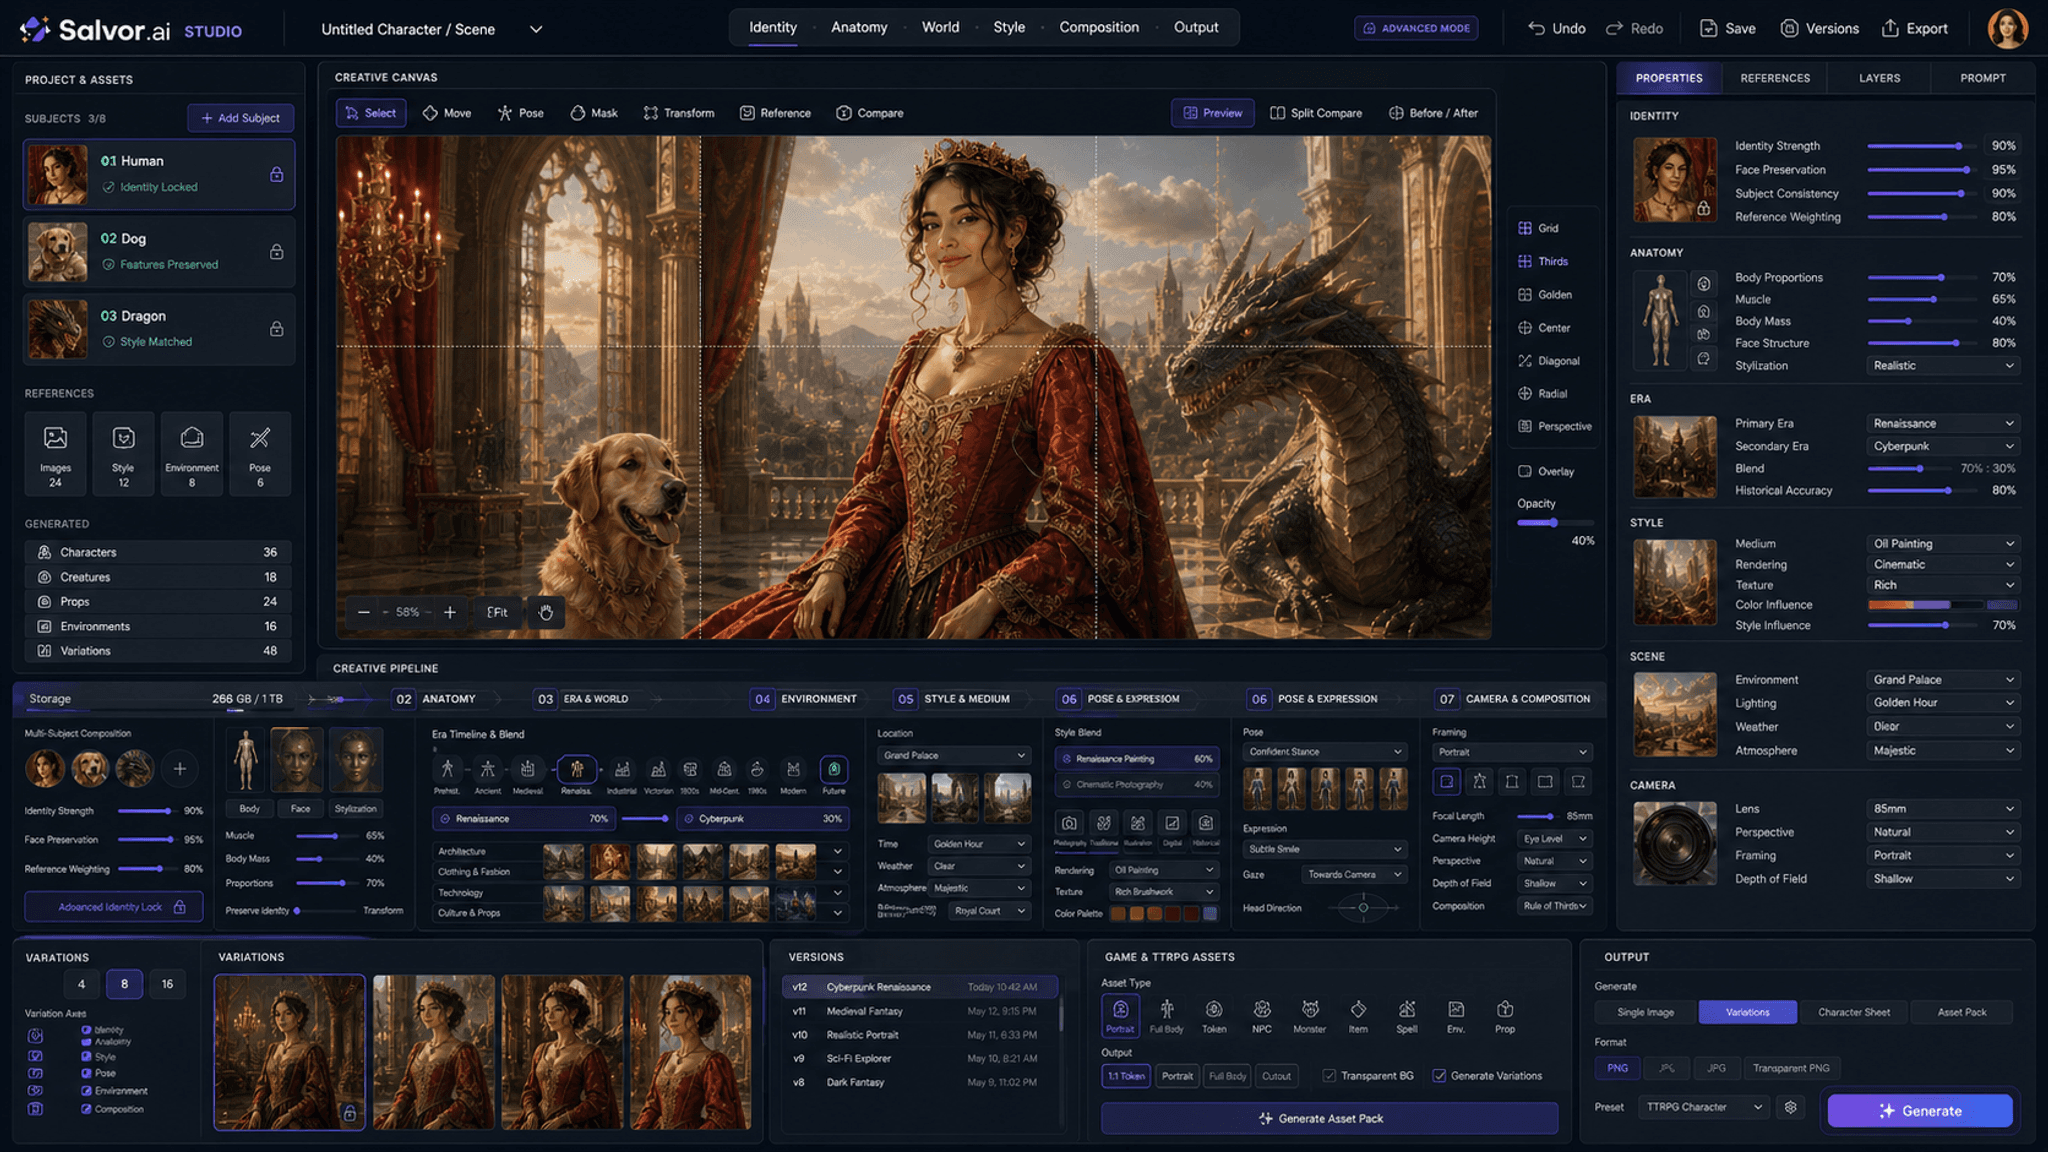Uncheck Generate Variations checkbox

pyautogui.click(x=1439, y=1076)
